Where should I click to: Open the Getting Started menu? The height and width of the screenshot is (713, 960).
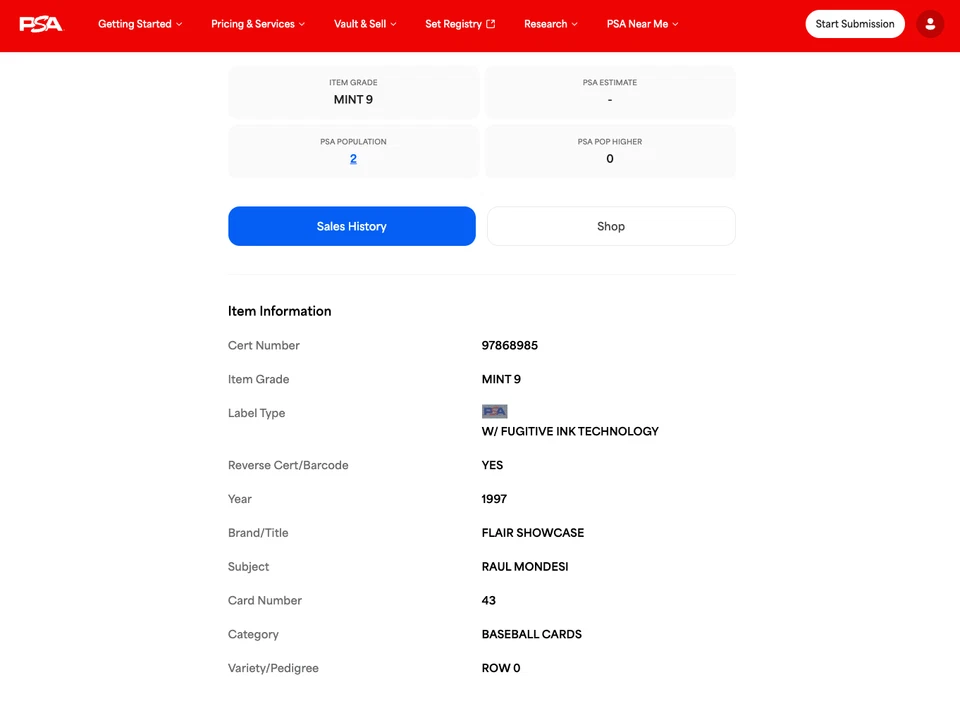(140, 24)
